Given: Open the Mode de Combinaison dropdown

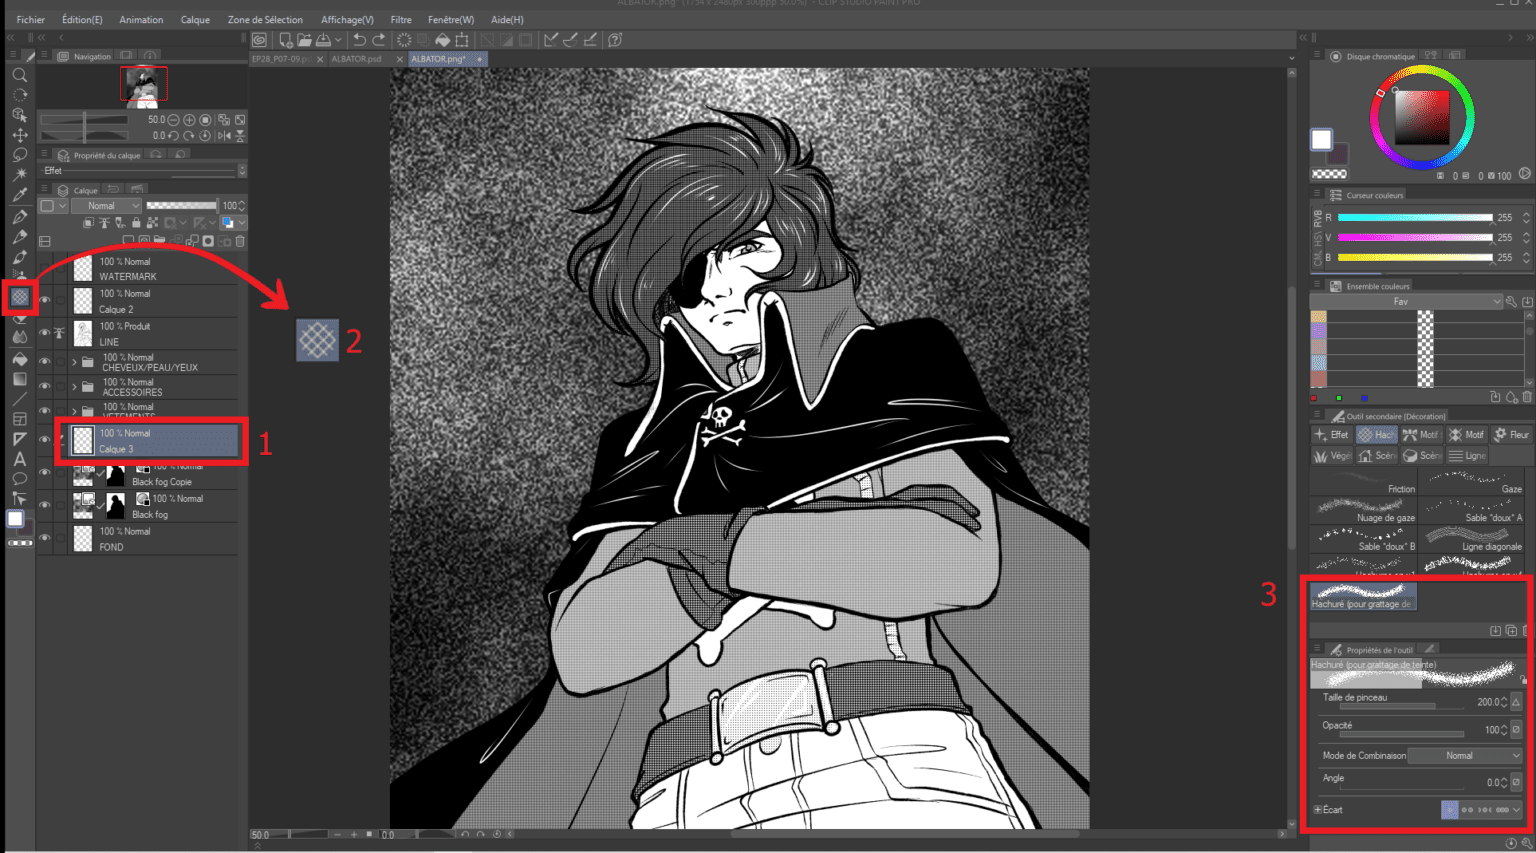Looking at the screenshot, I should point(1464,756).
